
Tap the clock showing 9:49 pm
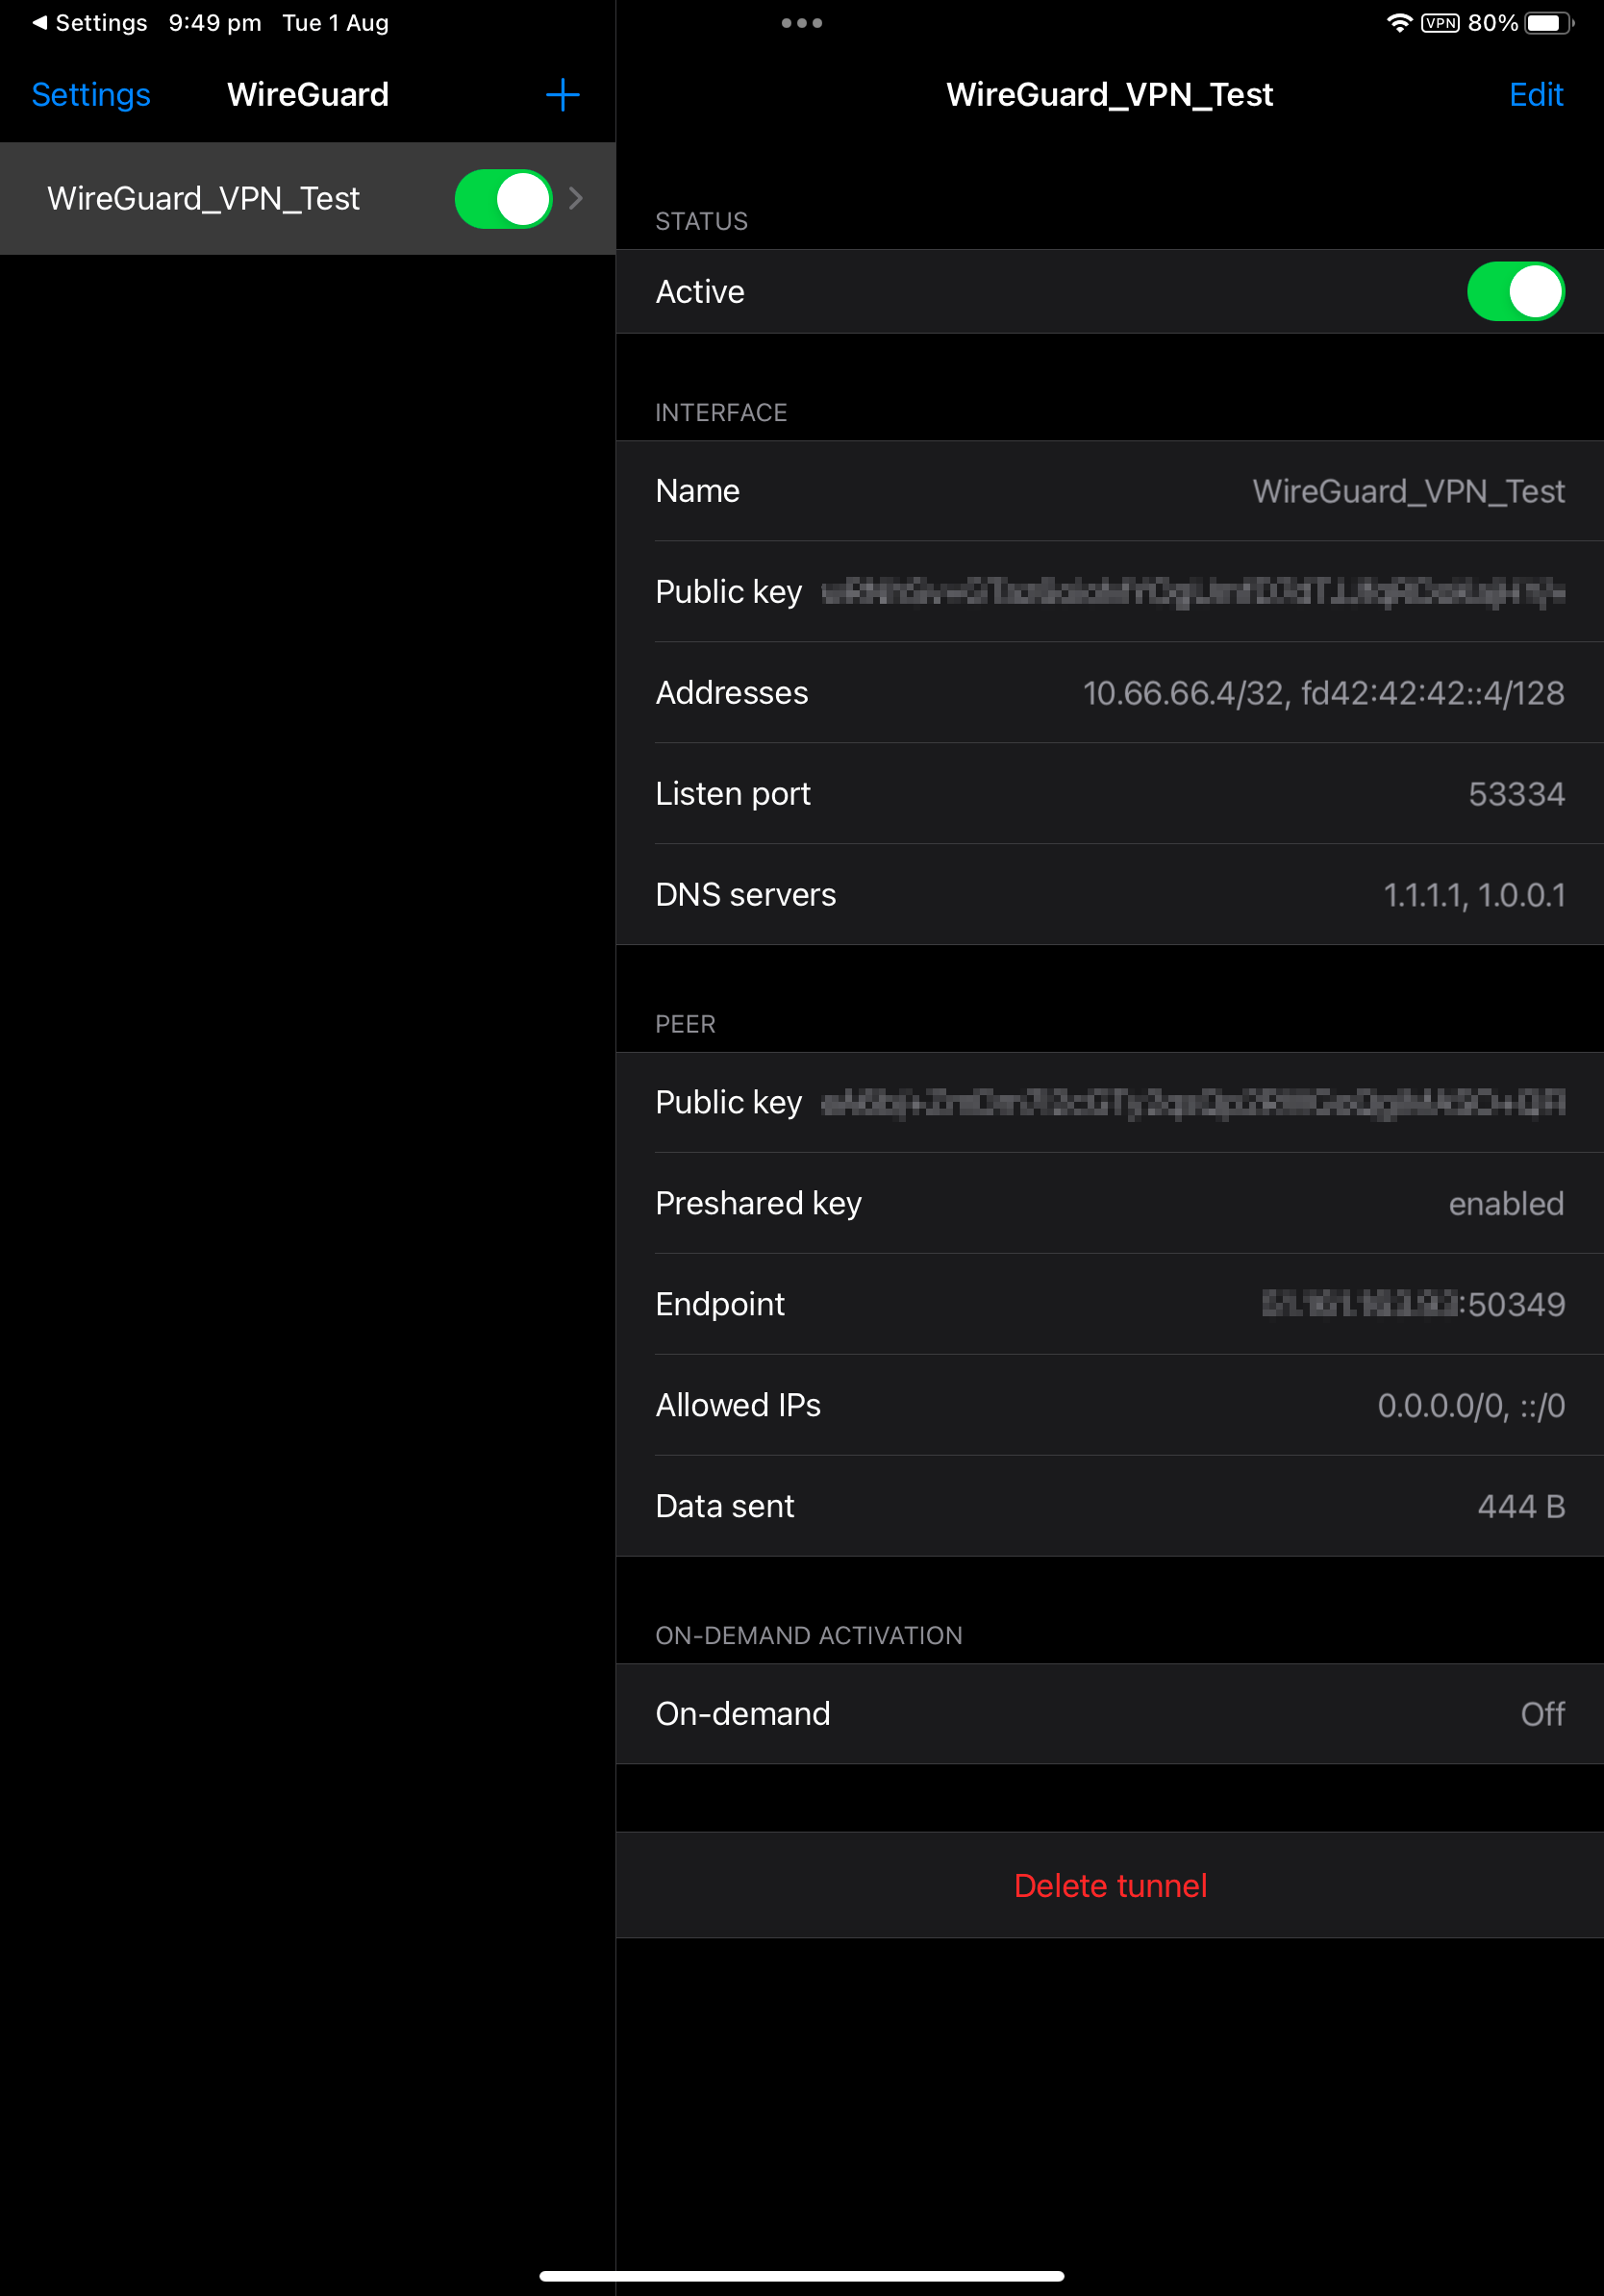pyautogui.click(x=214, y=22)
